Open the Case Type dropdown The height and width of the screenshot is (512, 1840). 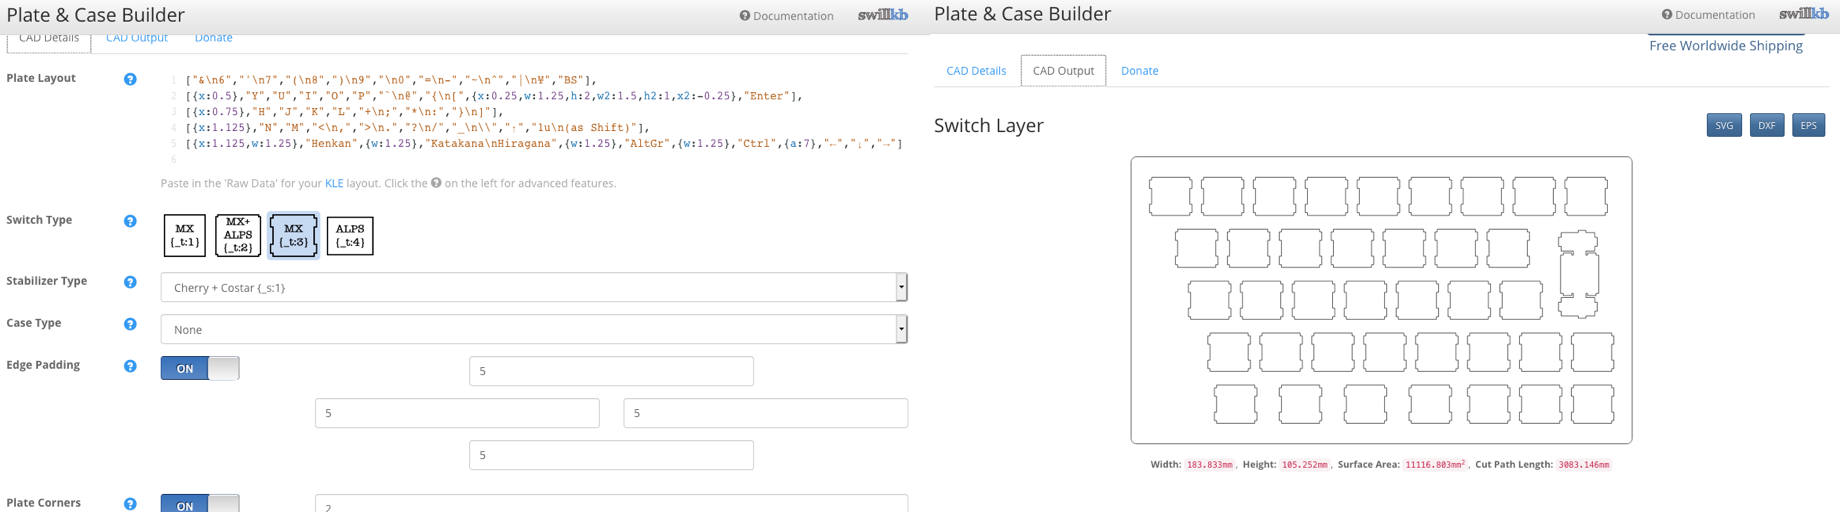click(x=534, y=329)
